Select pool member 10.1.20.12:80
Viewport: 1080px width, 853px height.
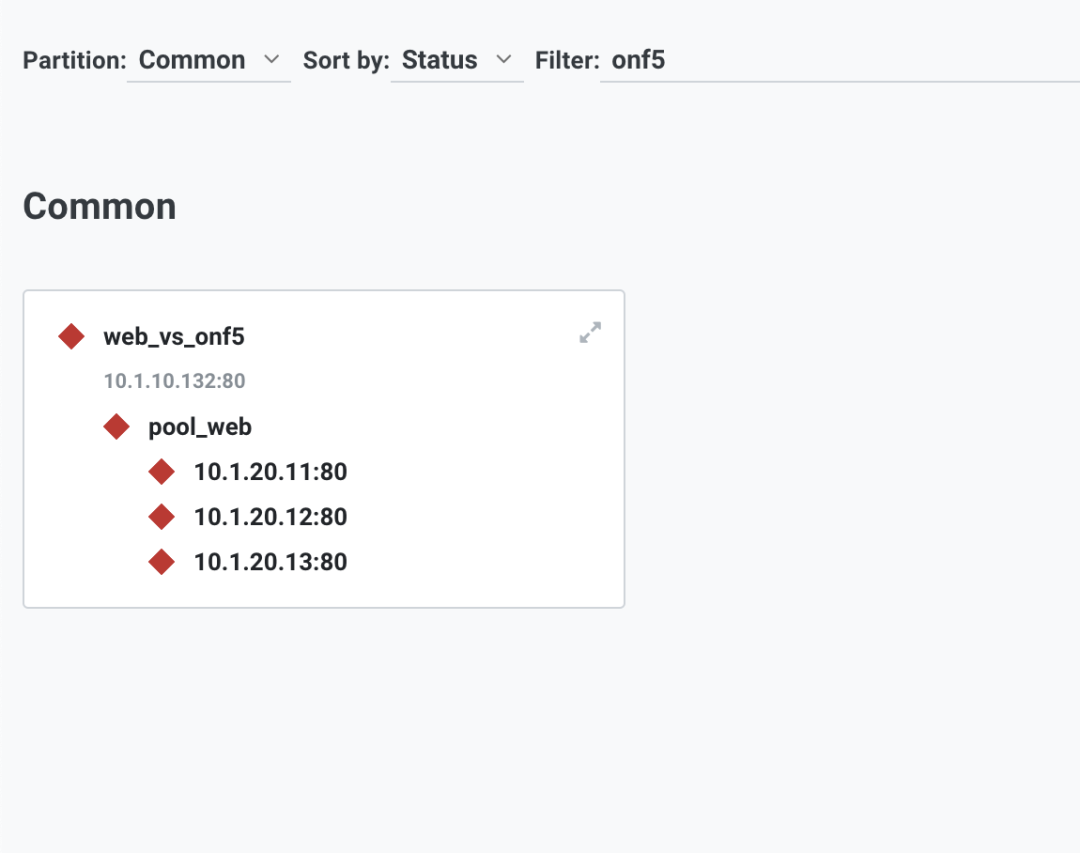[x=270, y=517]
